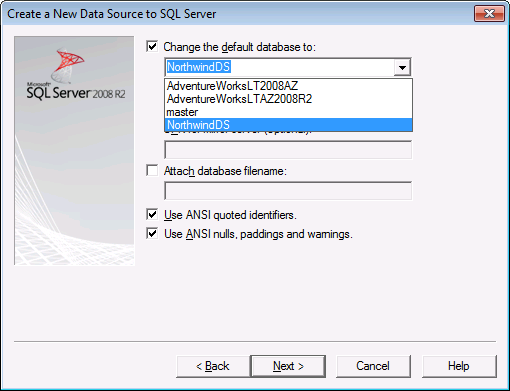Enable Attach database filename checkbox
This screenshot has height=391, width=510.
[x=152, y=171]
